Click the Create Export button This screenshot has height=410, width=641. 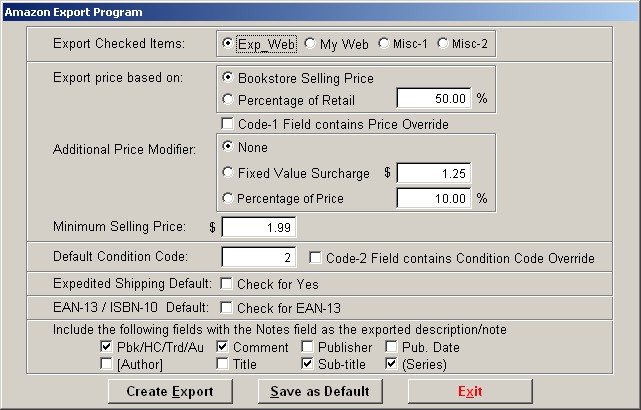point(170,391)
